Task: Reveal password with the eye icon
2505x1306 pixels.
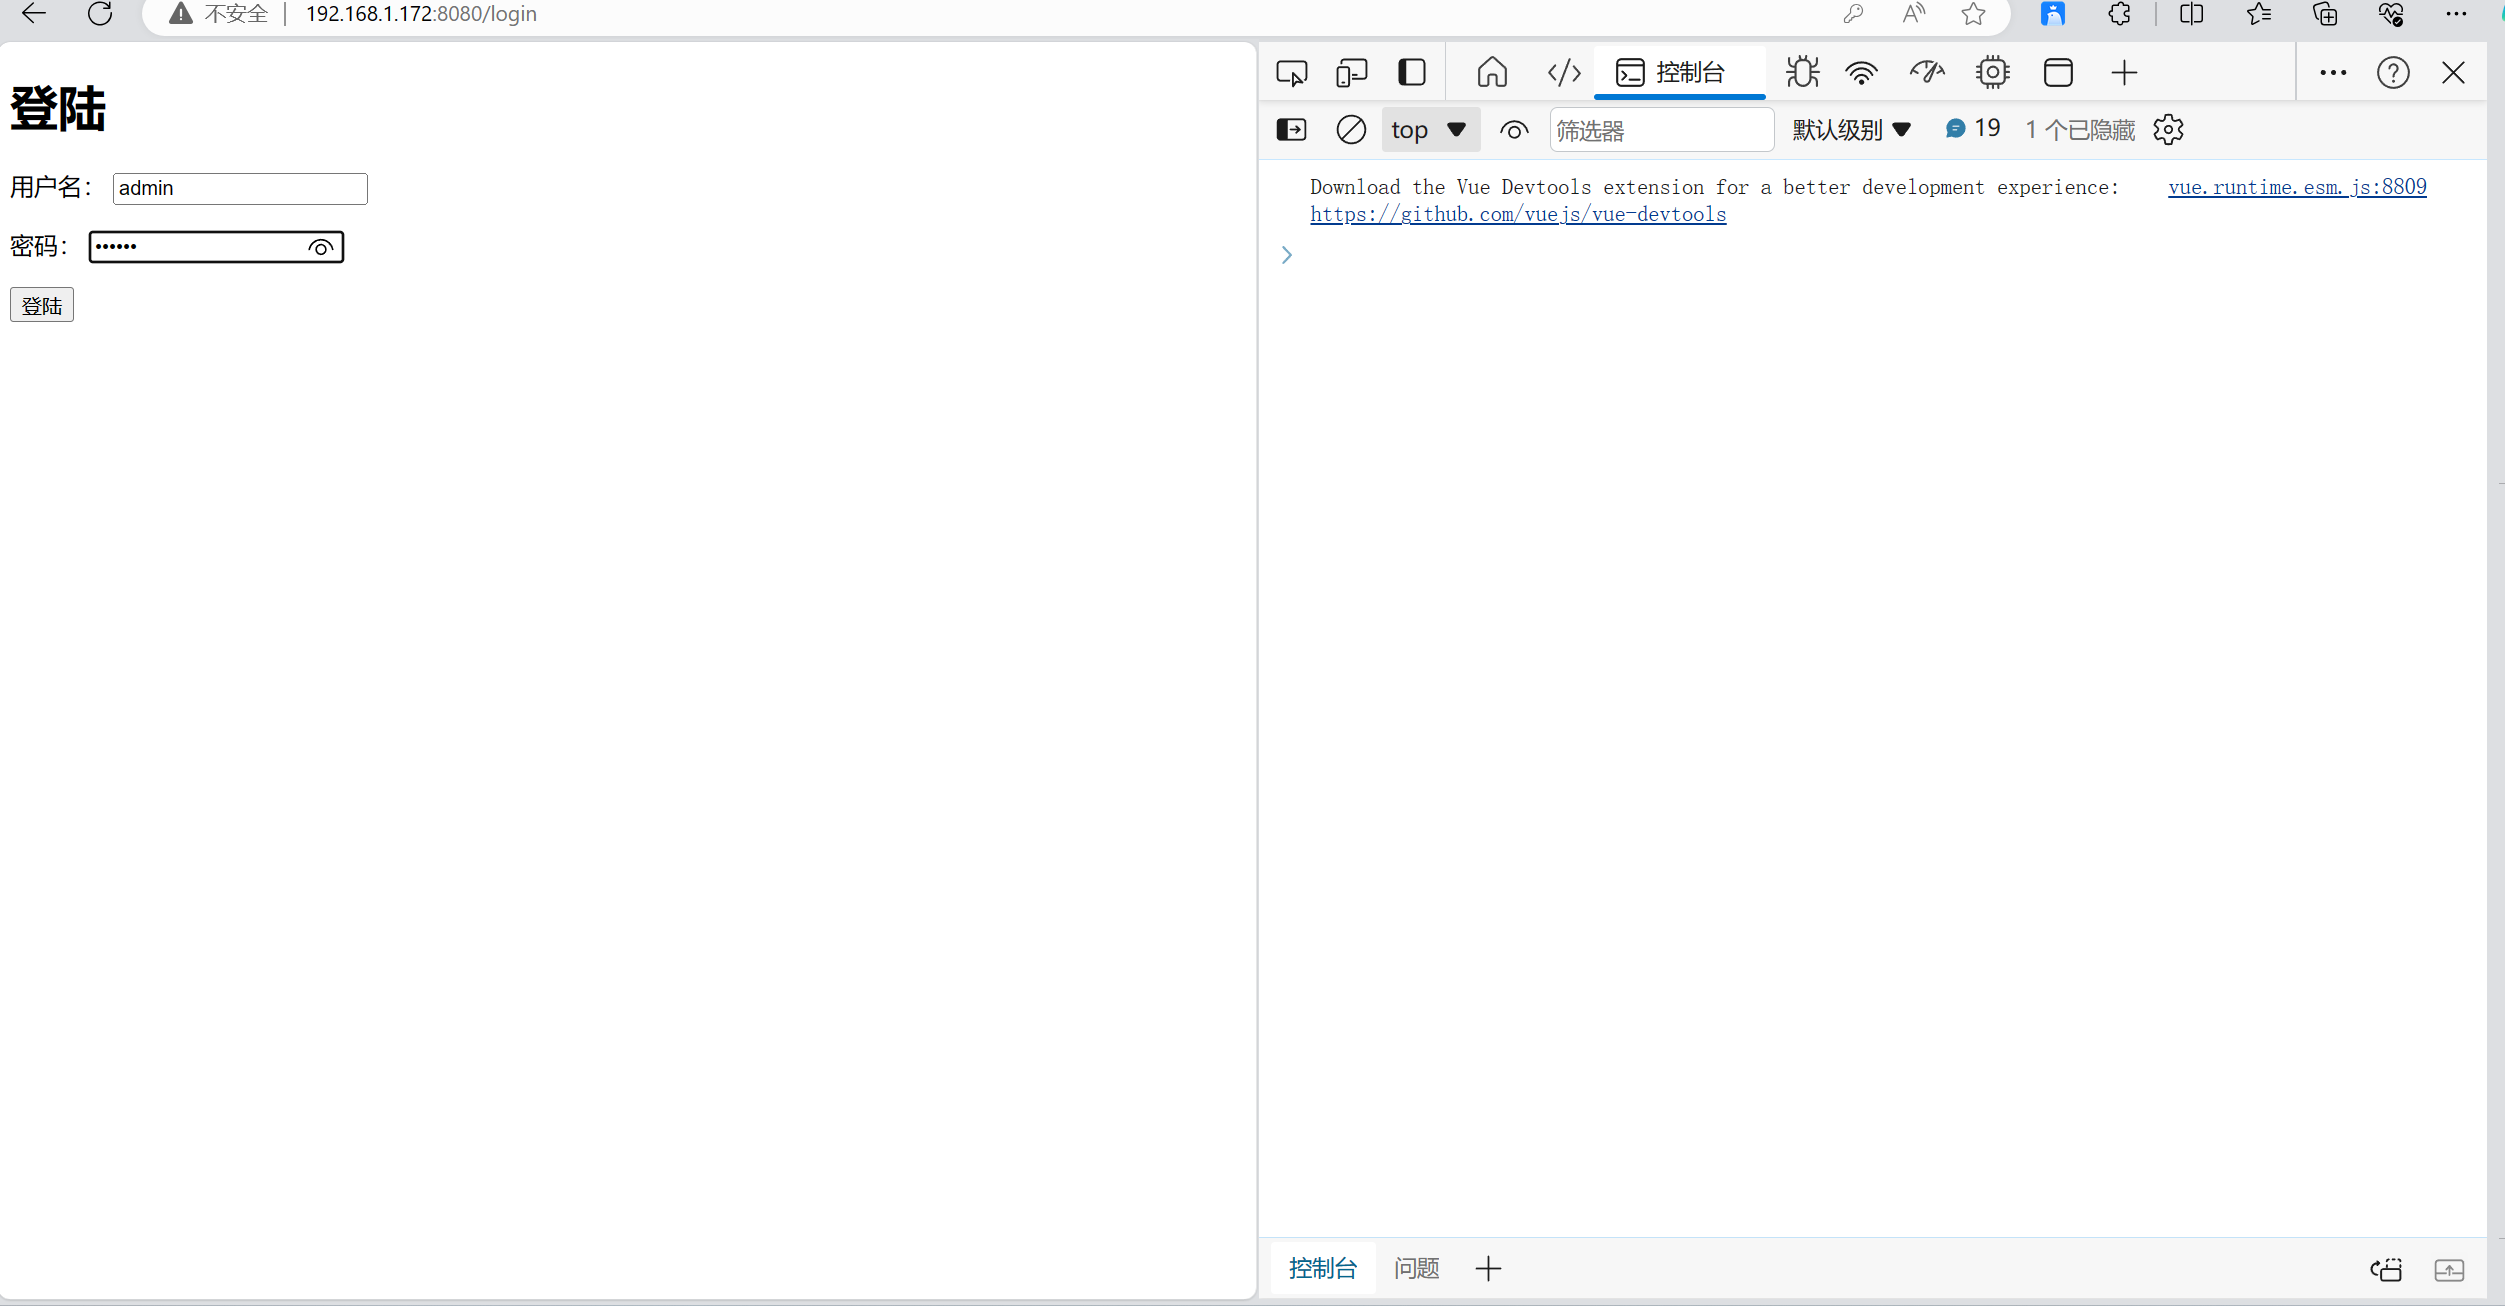Action: click(x=321, y=248)
